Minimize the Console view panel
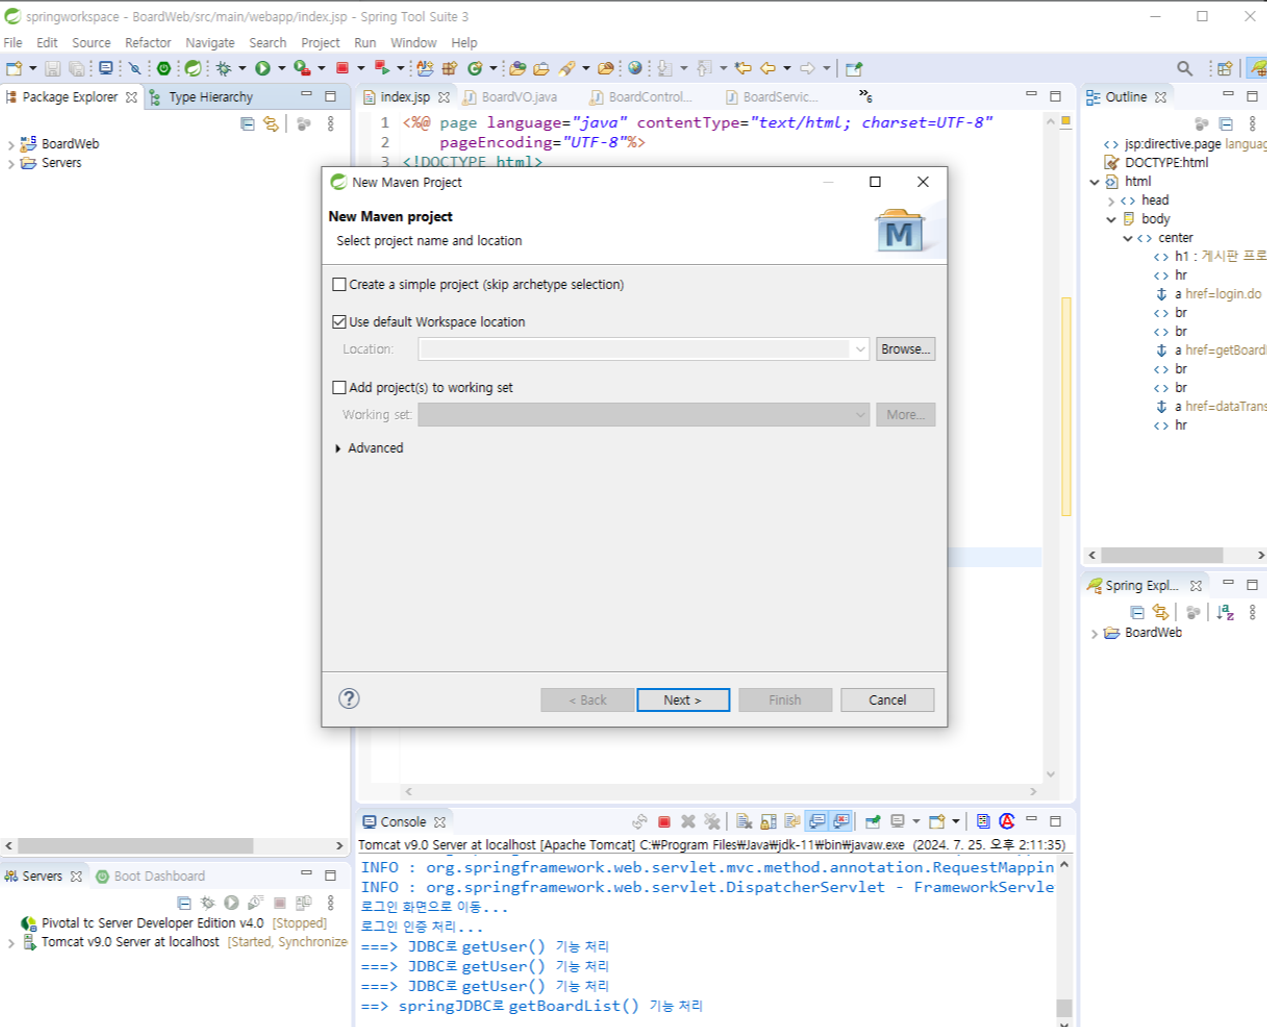1267x1027 pixels. [x=1031, y=820]
